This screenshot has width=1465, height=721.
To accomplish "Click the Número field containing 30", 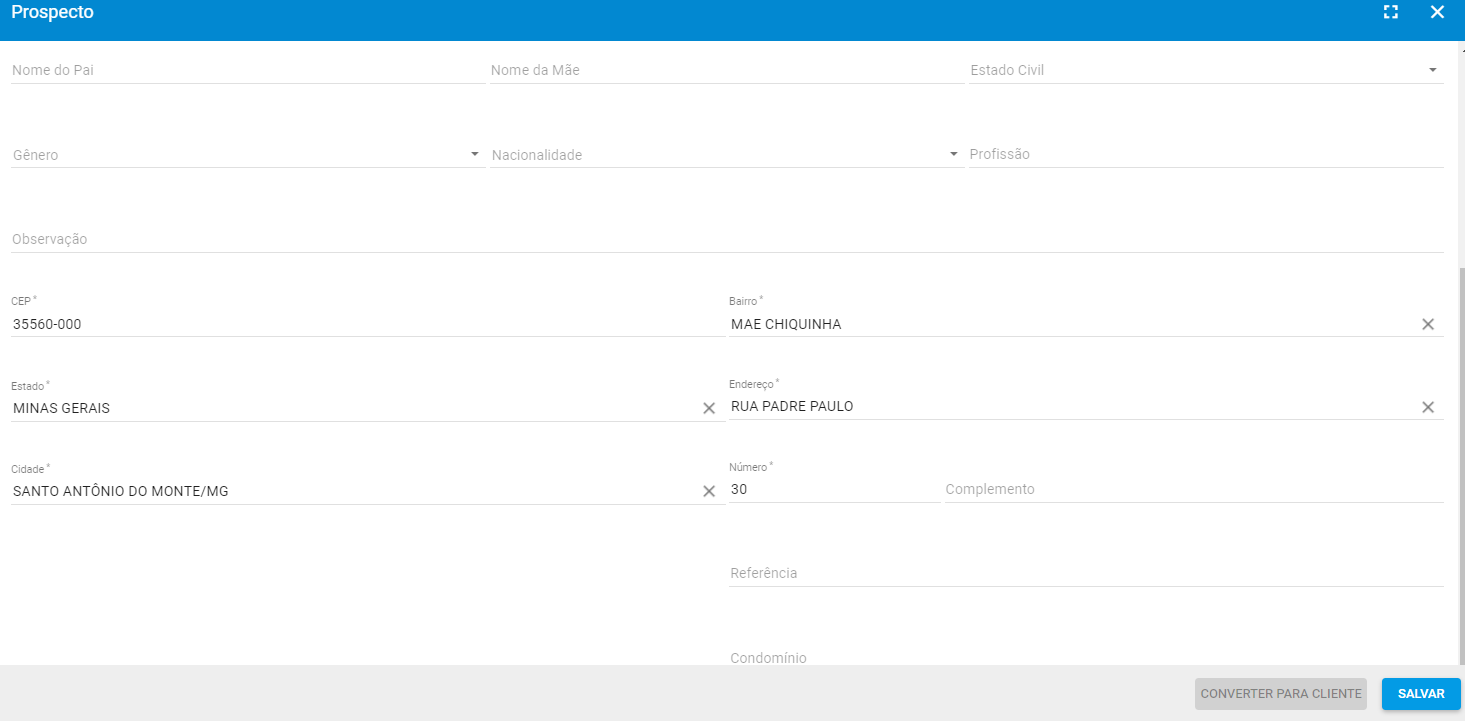I will (x=820, y=489).
